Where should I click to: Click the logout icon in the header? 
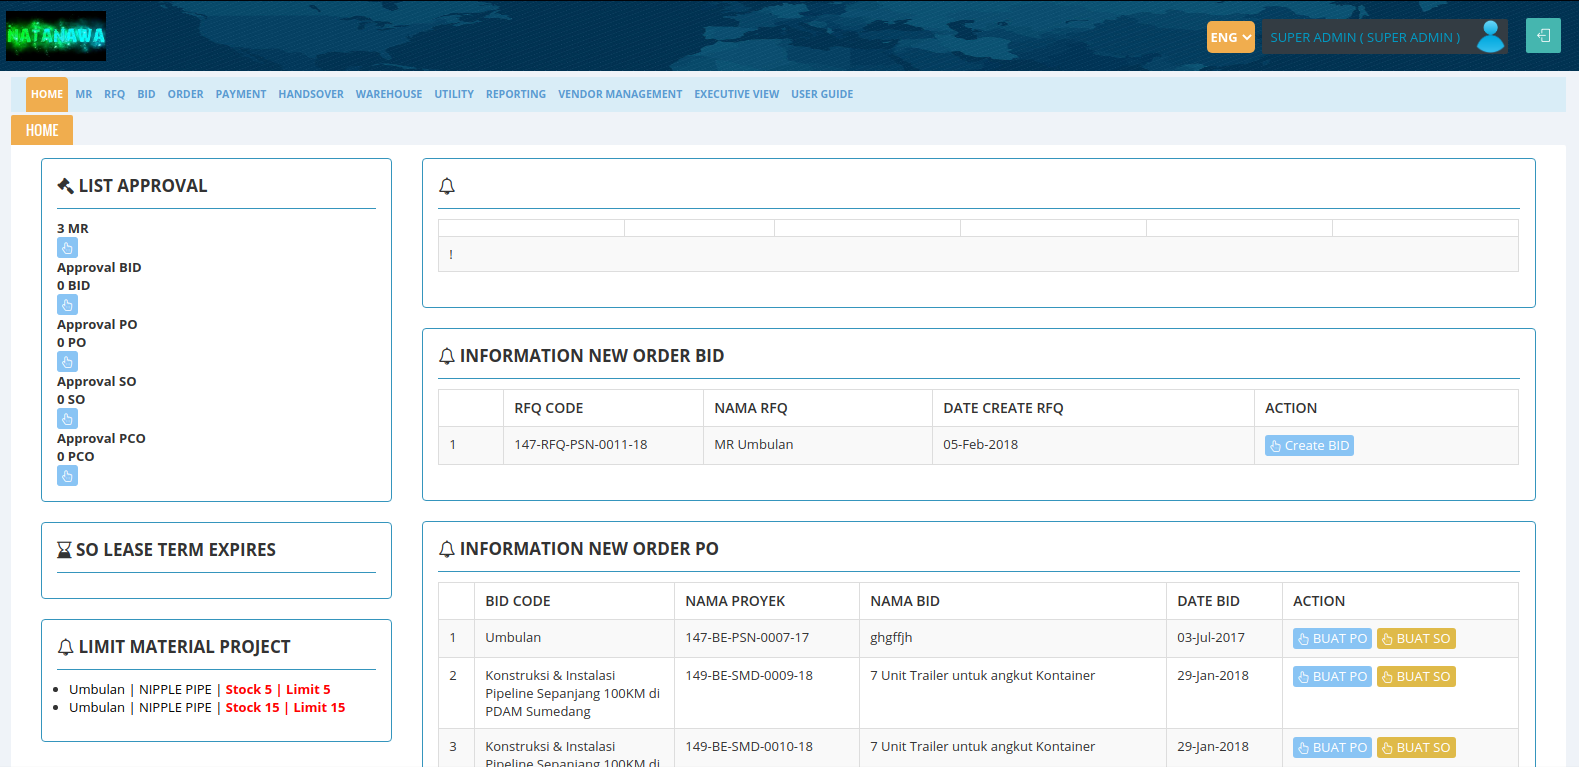click(1543, 36)
